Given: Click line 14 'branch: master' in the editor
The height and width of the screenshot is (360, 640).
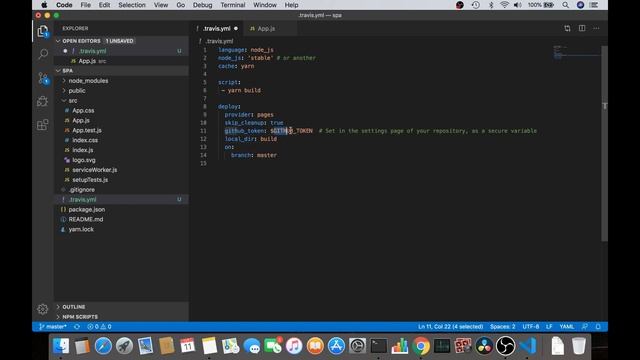Looking at the screenshot, I should coord(253,155).
